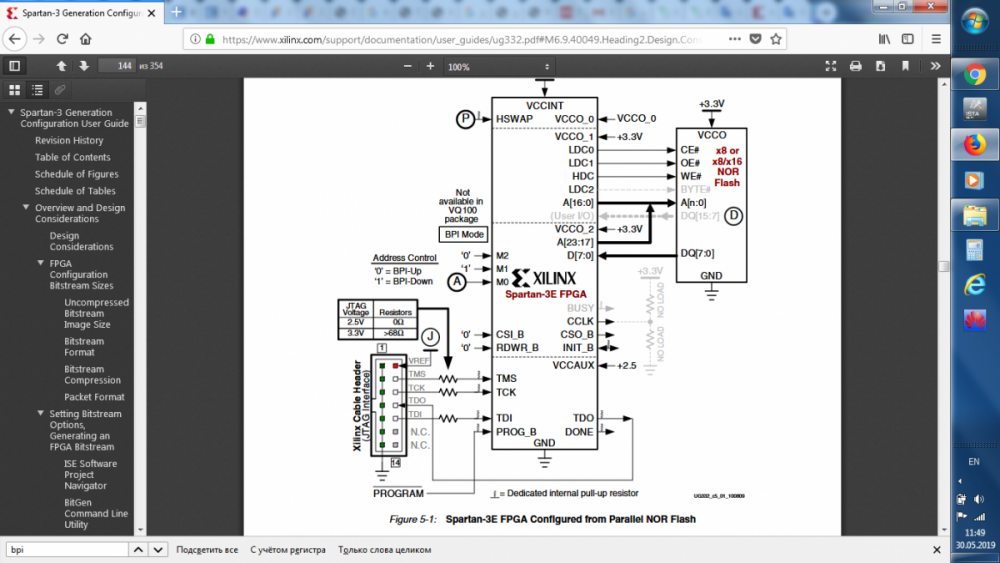Save page to Pocket icon
1000x563 pixels.
[x=755, y=39]
